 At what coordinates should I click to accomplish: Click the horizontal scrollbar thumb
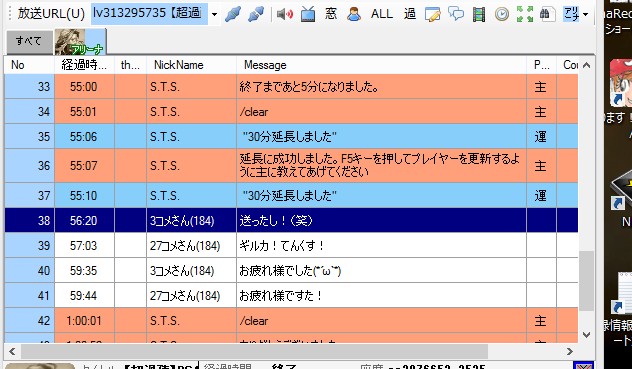tap(254, 351)
